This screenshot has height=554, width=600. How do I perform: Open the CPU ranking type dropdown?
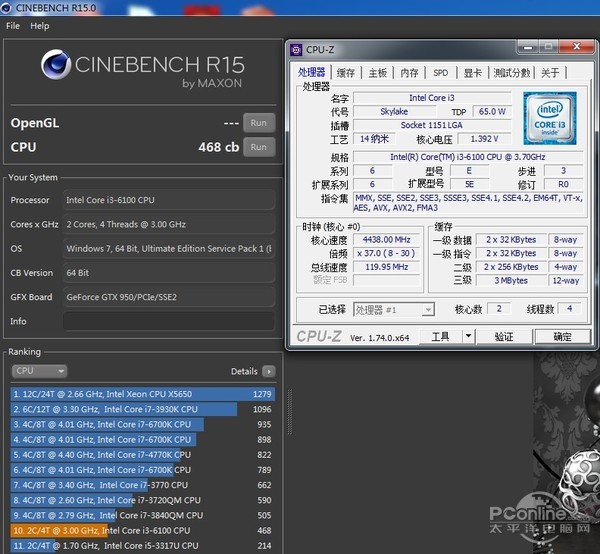[39, 371]
